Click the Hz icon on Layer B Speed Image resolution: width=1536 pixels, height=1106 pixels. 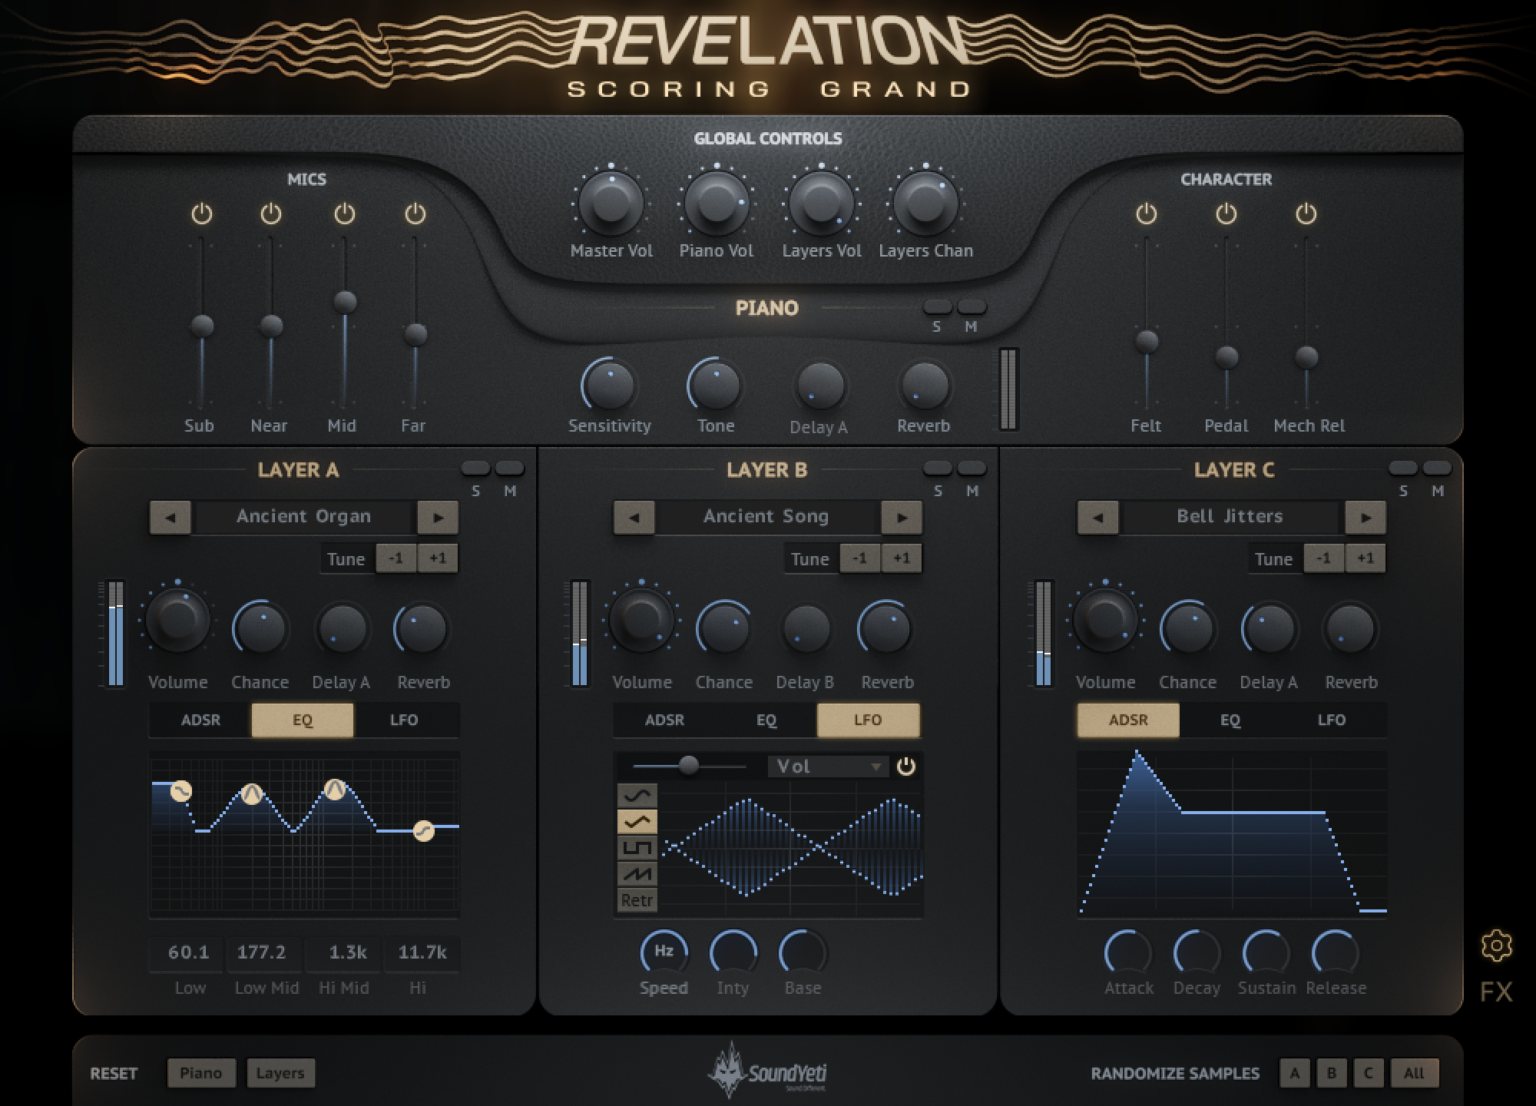[663, 952]
